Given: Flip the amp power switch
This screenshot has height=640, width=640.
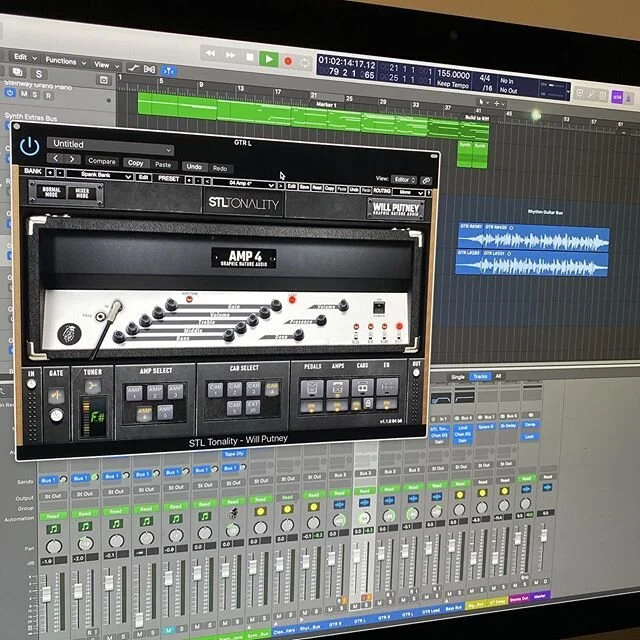Looking at the screenshot, I should (379, 307).
